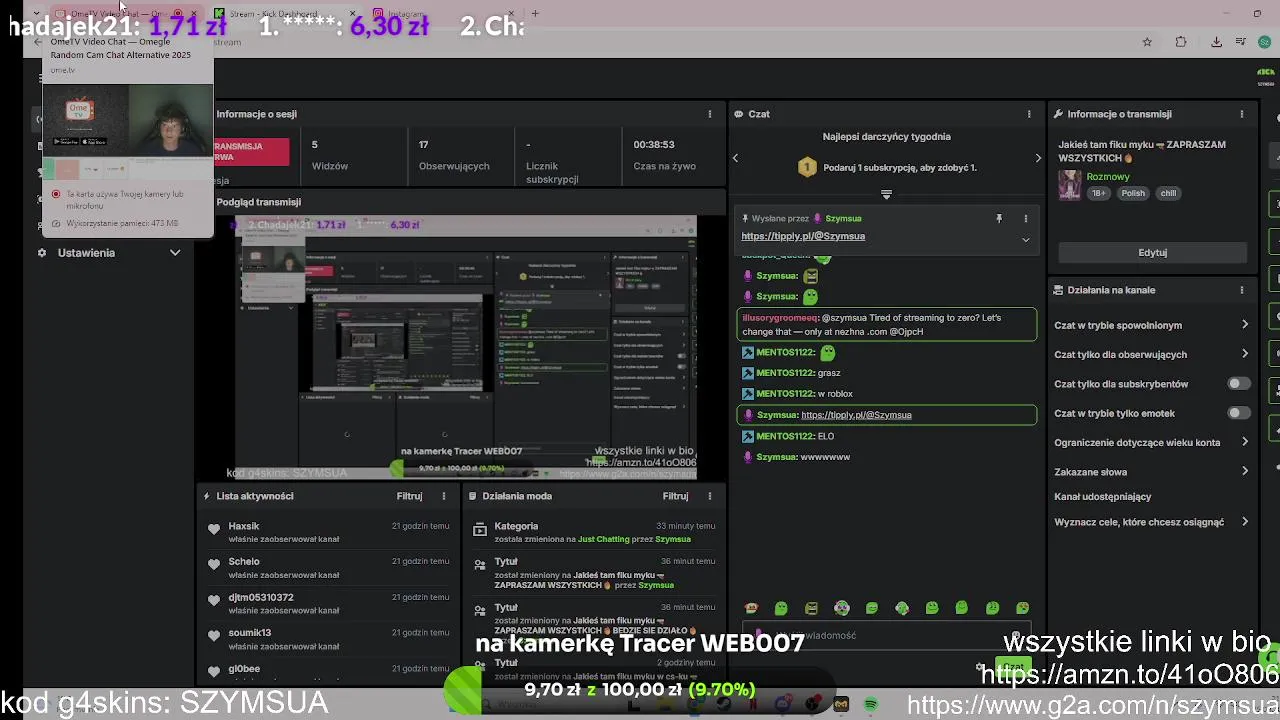1280x720 pixels.
Task: Click the Rozmowy category link
Action: pyautogui.click(x=1108, y=177)
